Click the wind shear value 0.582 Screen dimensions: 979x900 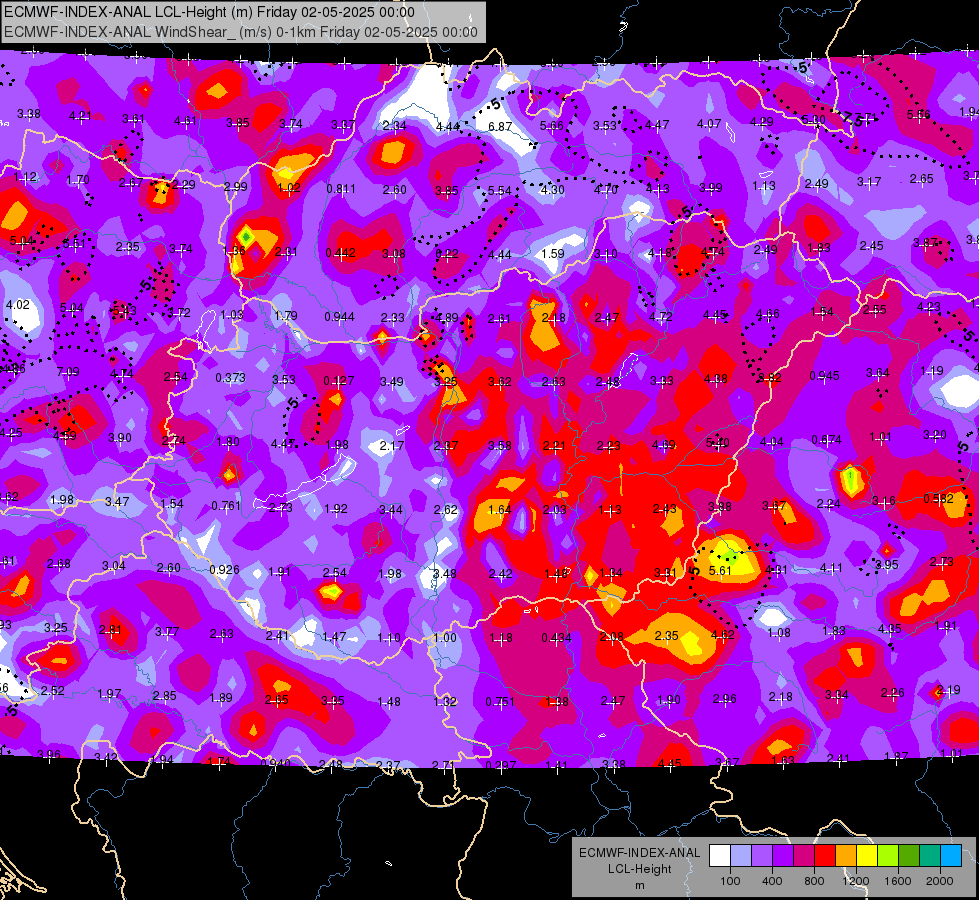click(938, 499)
